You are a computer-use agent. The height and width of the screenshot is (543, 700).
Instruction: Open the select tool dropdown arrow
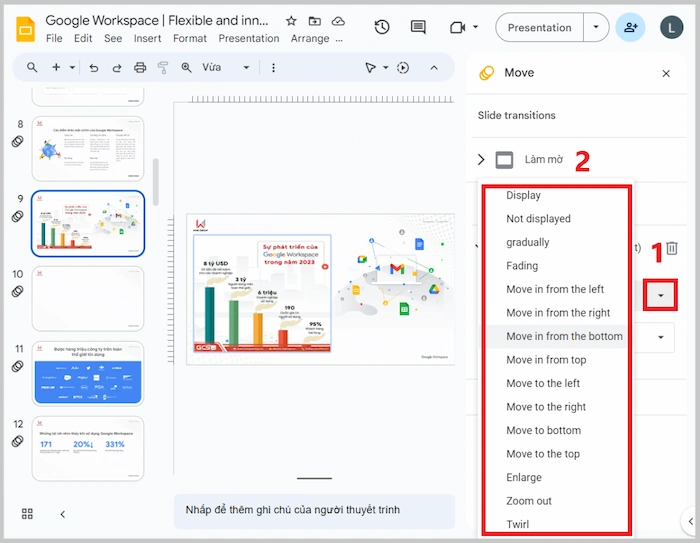[386, 68]
